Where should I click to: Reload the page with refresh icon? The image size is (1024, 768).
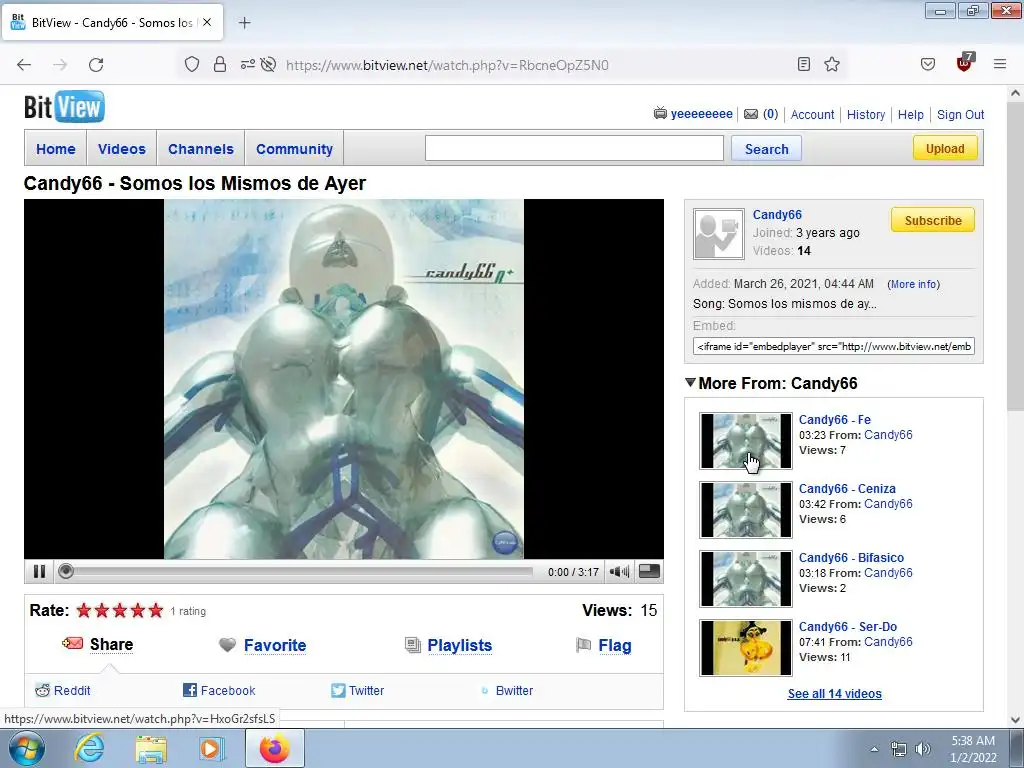[96, 65]
